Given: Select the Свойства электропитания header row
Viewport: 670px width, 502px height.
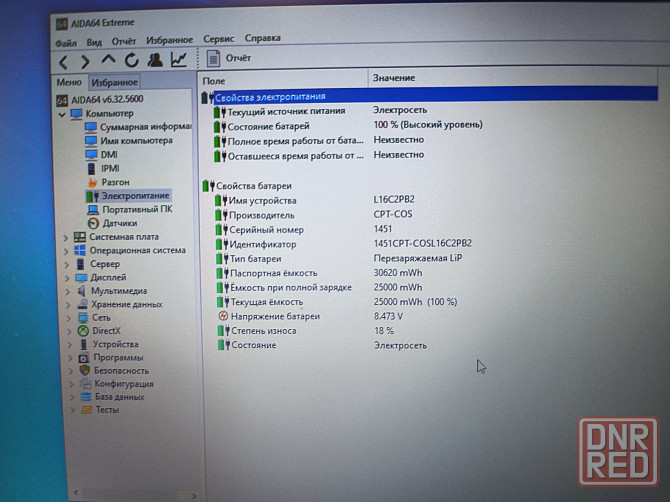Looking at the screenshot, I should tap(429, 96).
